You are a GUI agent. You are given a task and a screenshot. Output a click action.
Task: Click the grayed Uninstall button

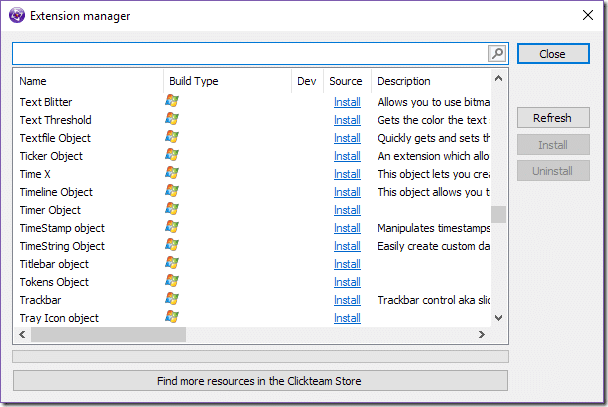click(553, 171)
